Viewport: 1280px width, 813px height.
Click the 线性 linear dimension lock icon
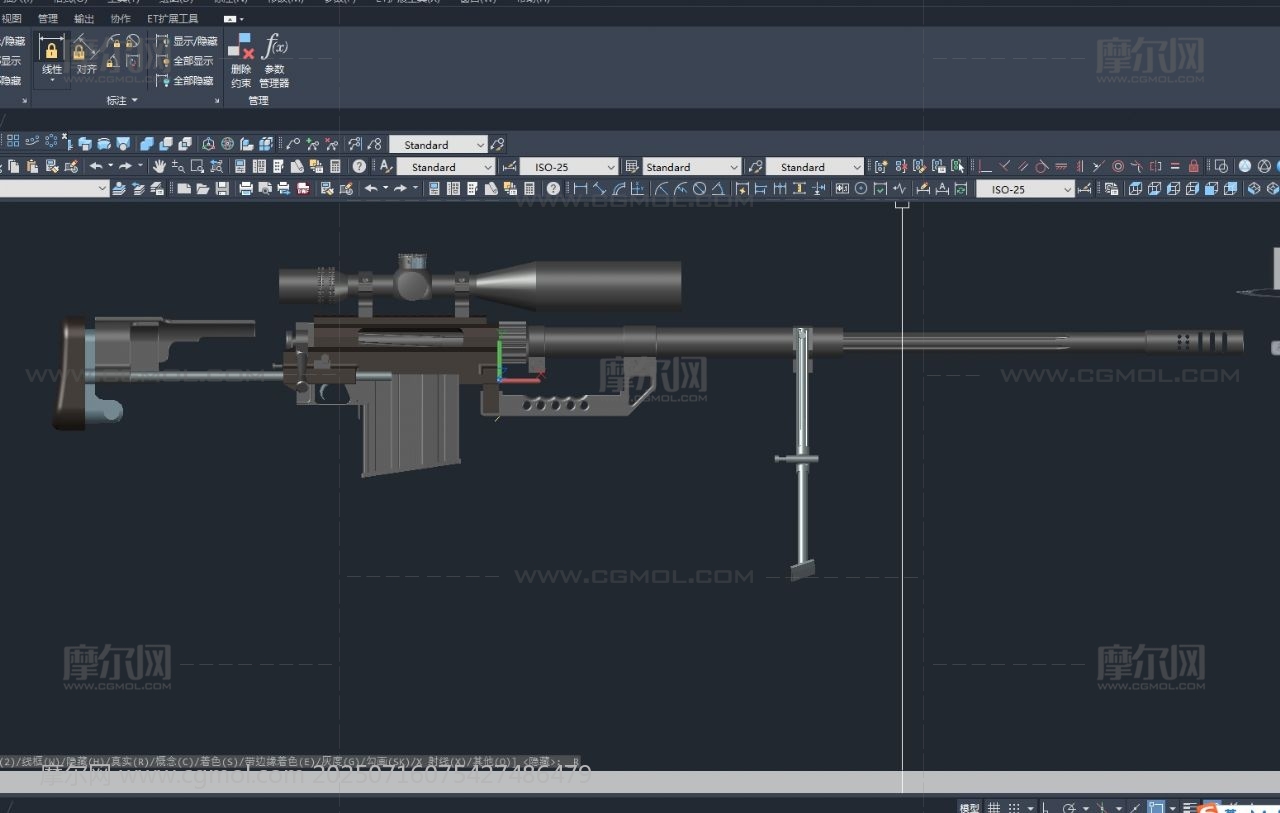coord(52,47)
